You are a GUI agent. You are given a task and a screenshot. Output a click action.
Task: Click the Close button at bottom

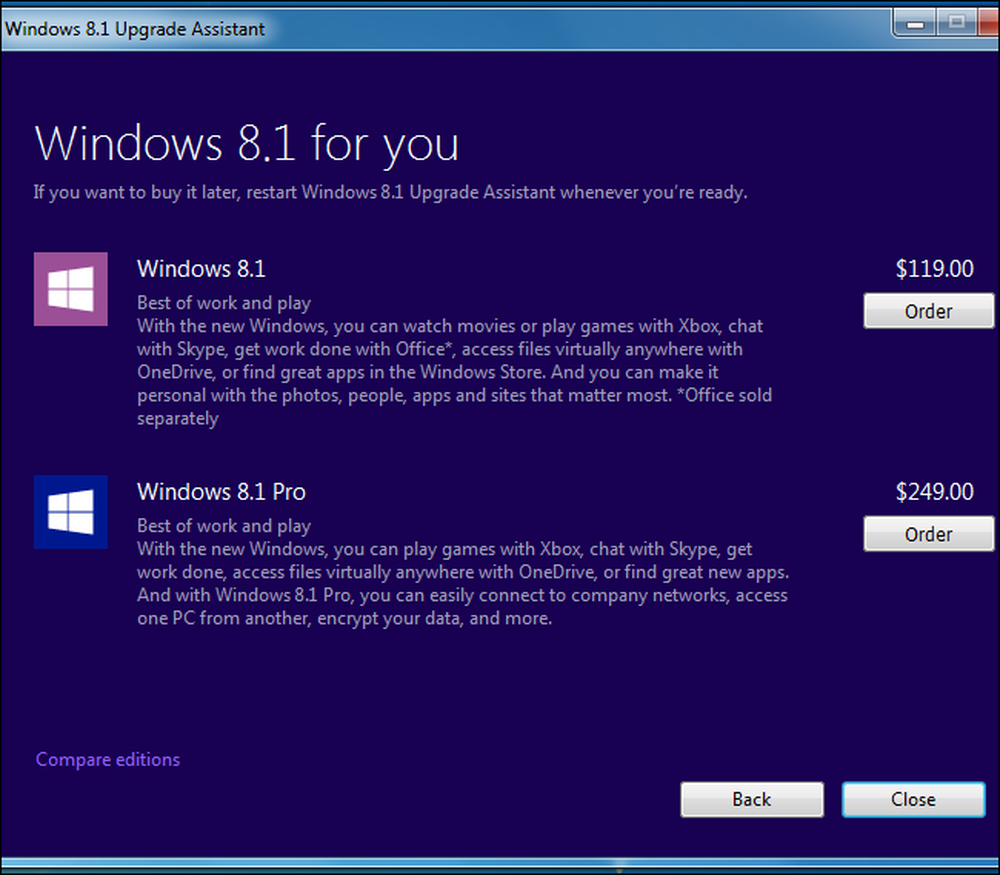coord(914,800)
